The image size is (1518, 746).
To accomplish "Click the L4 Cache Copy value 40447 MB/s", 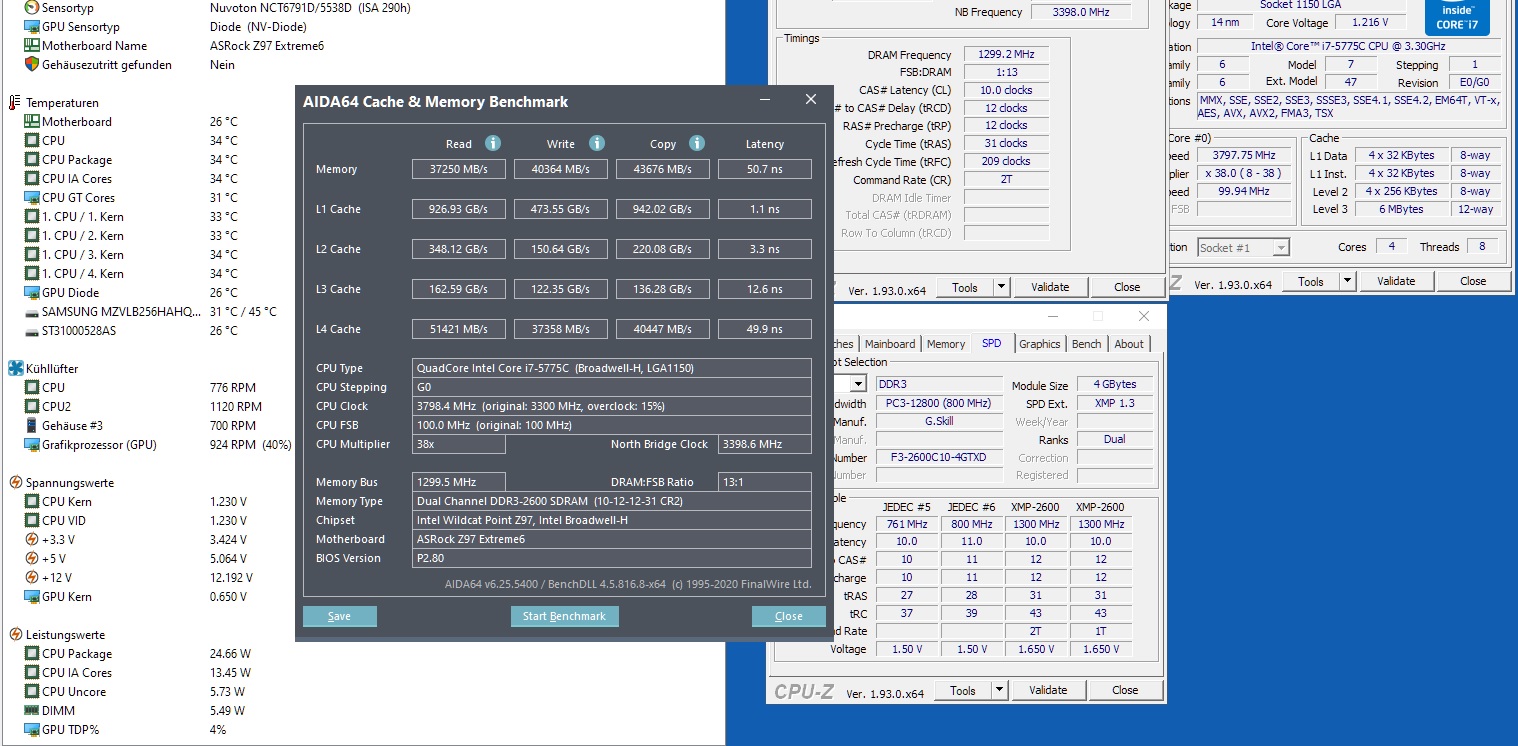I will [663, 329].
